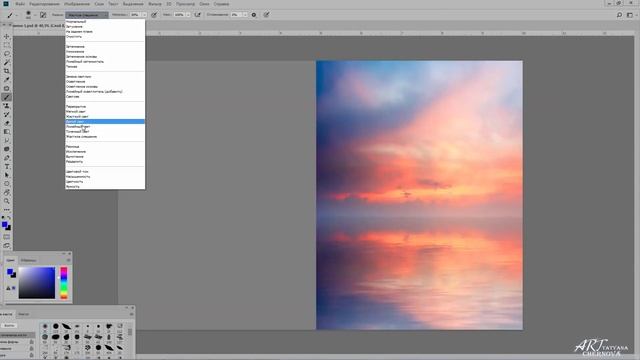This screenshot has height=360, width=640.
Task: Swap foreground and background colors arrow
Action: coord(9,218)
